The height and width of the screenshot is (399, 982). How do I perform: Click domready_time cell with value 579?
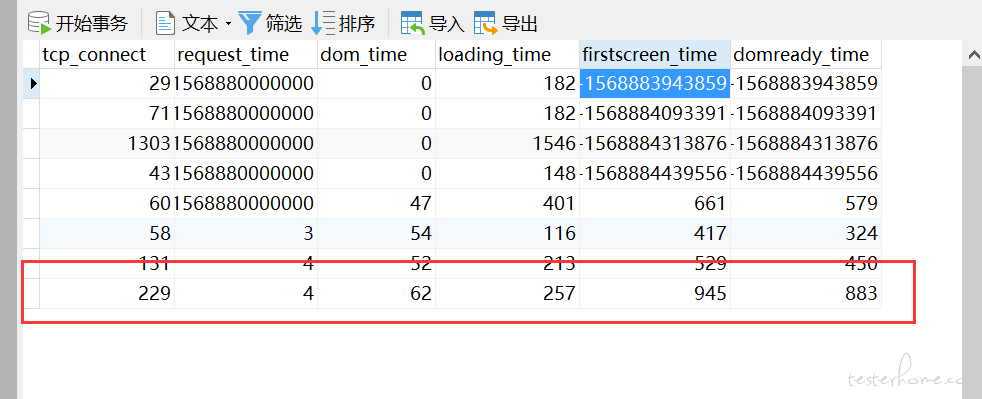[806, 204]
